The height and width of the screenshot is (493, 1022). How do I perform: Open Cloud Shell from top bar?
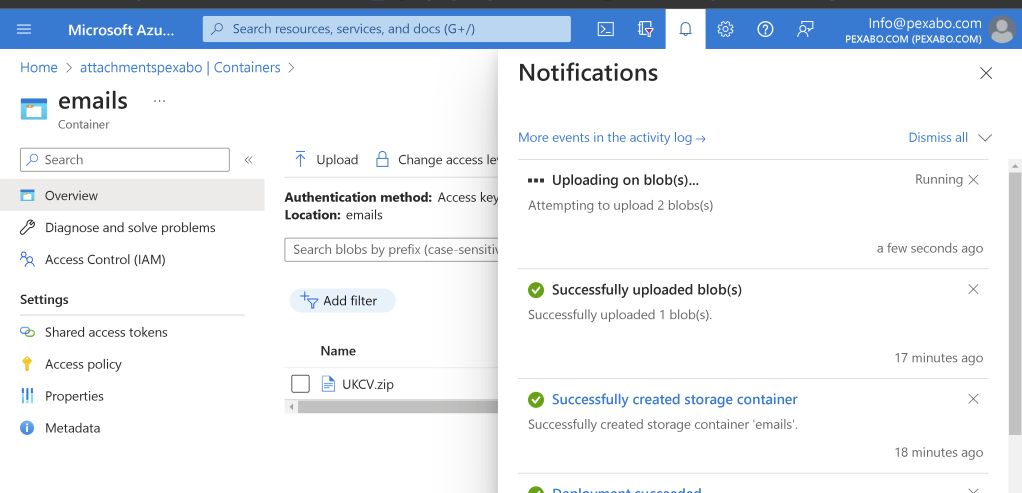[606, 29]
